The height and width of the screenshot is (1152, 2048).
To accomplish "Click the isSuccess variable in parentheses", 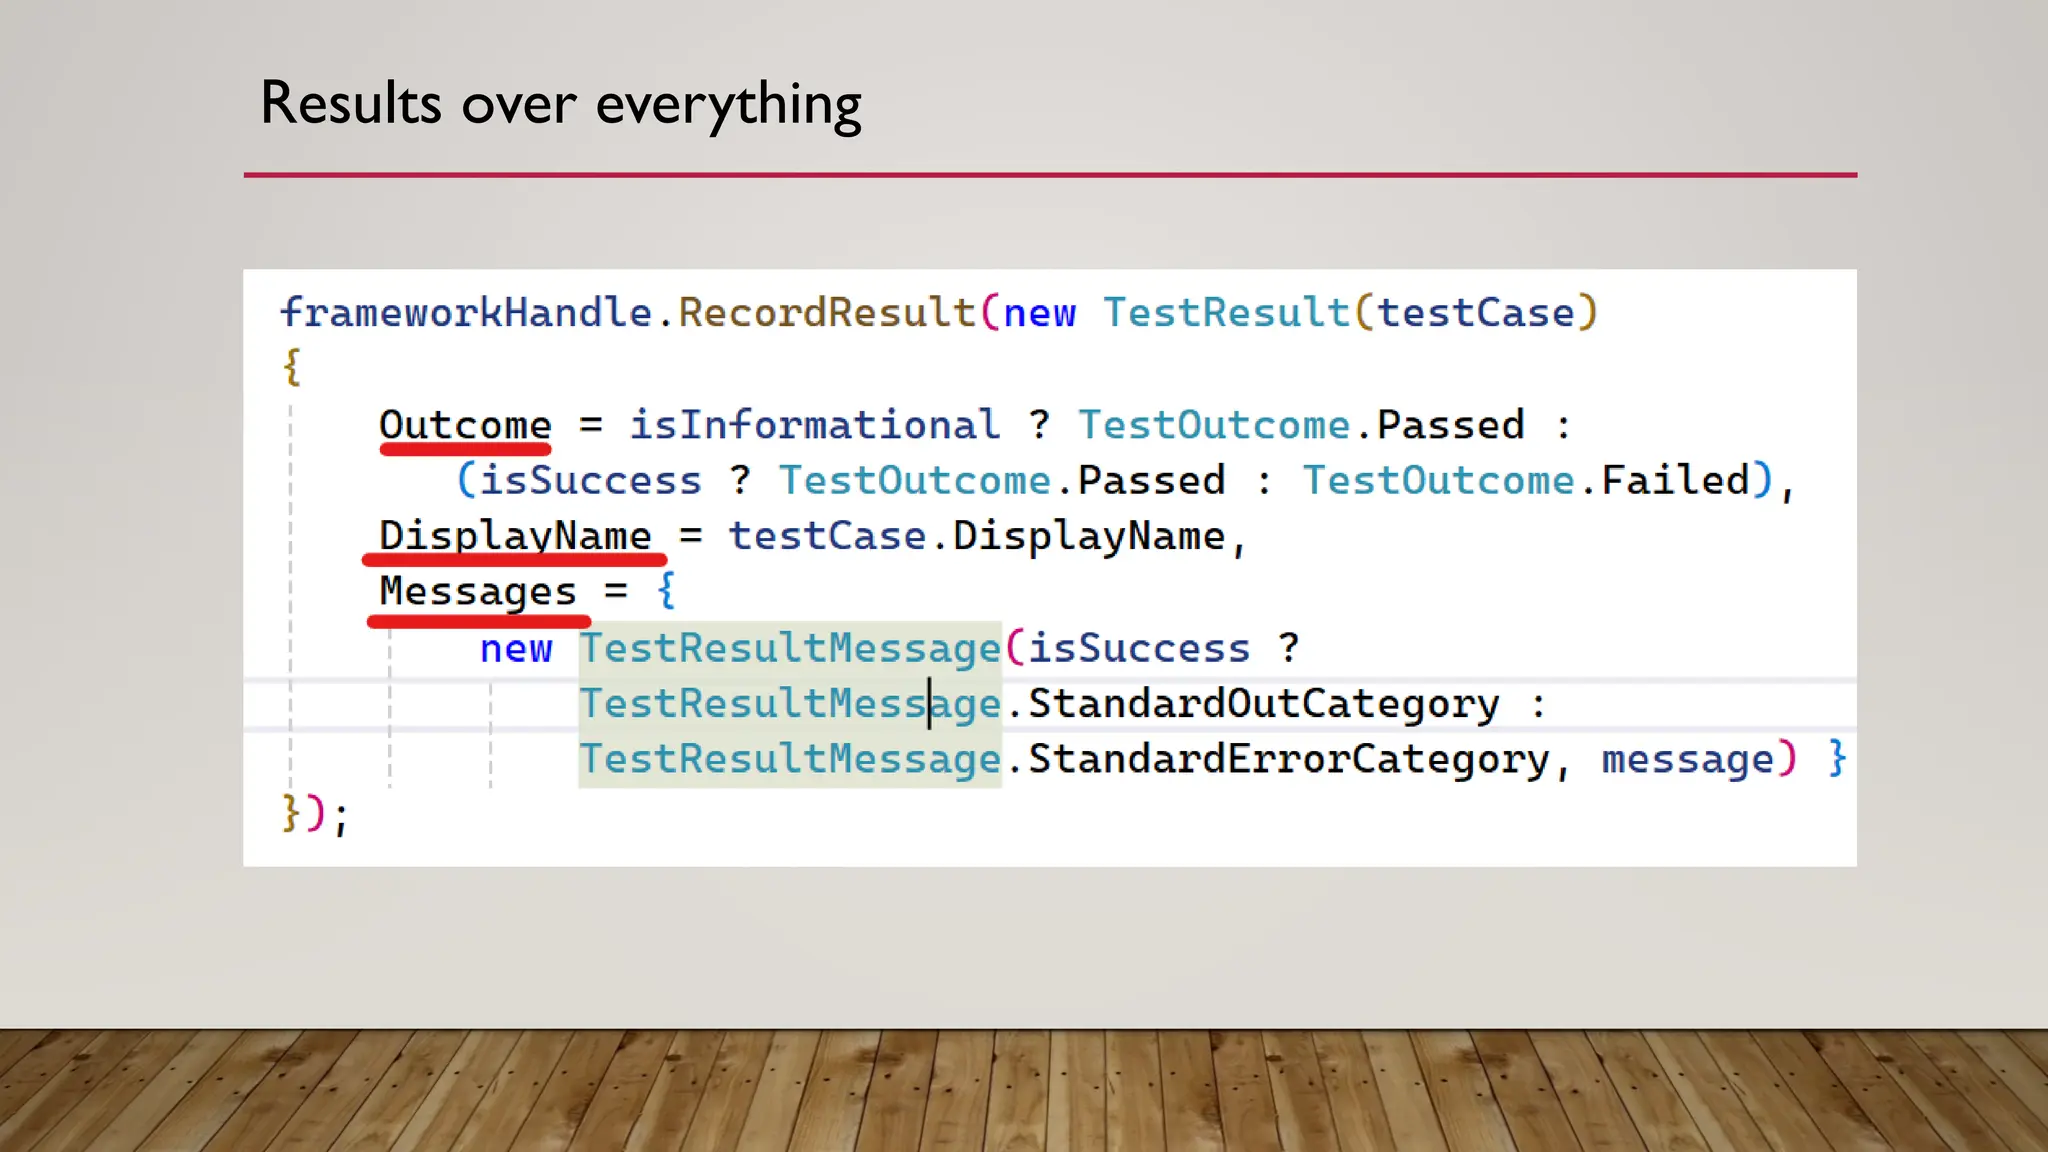I will coord(590,480).
